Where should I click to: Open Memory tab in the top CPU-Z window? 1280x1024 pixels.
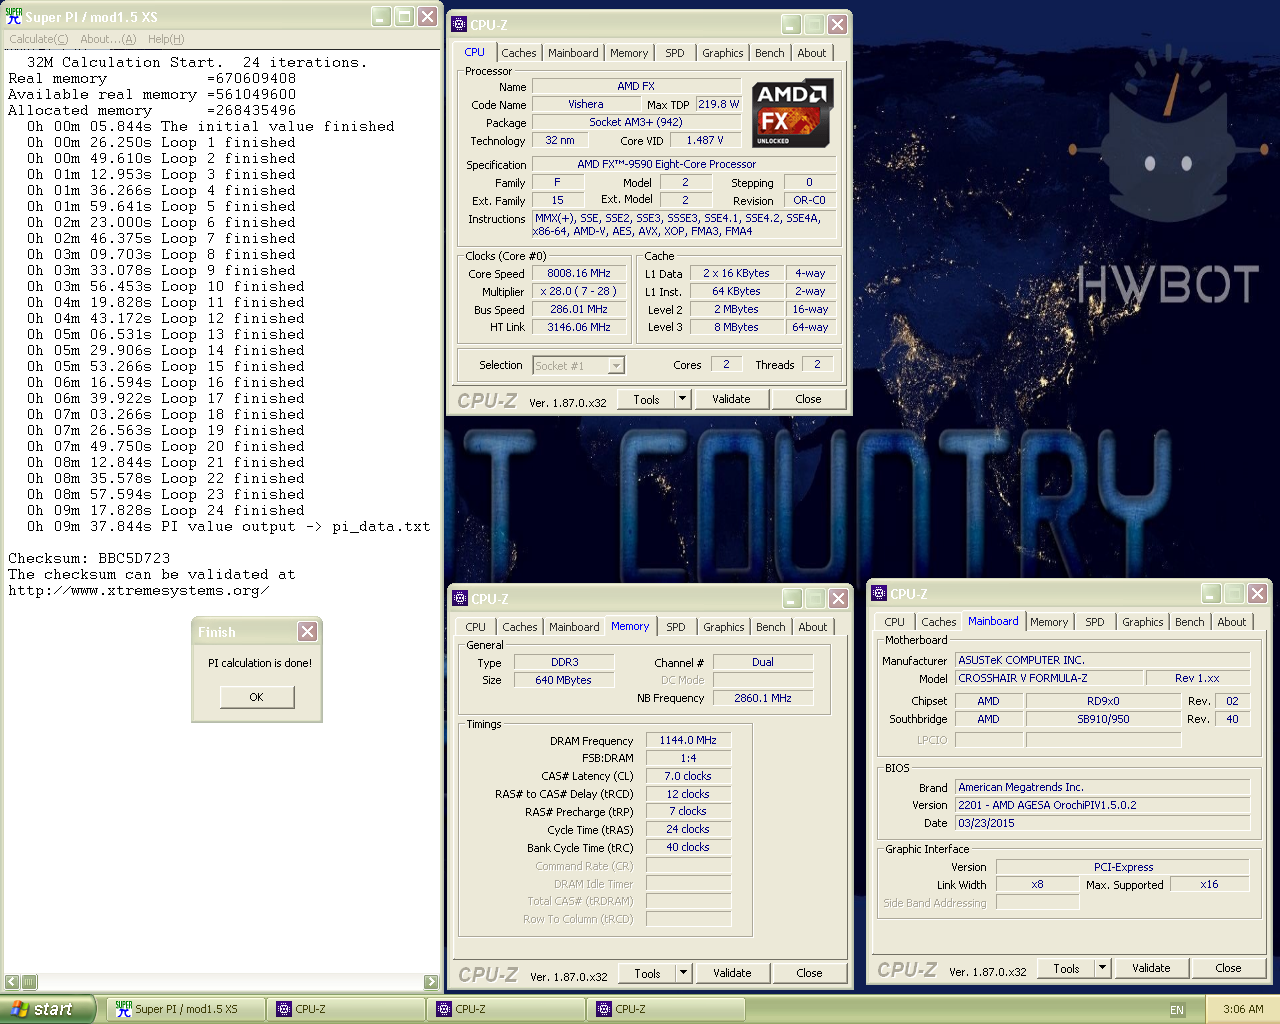(629, 53)
